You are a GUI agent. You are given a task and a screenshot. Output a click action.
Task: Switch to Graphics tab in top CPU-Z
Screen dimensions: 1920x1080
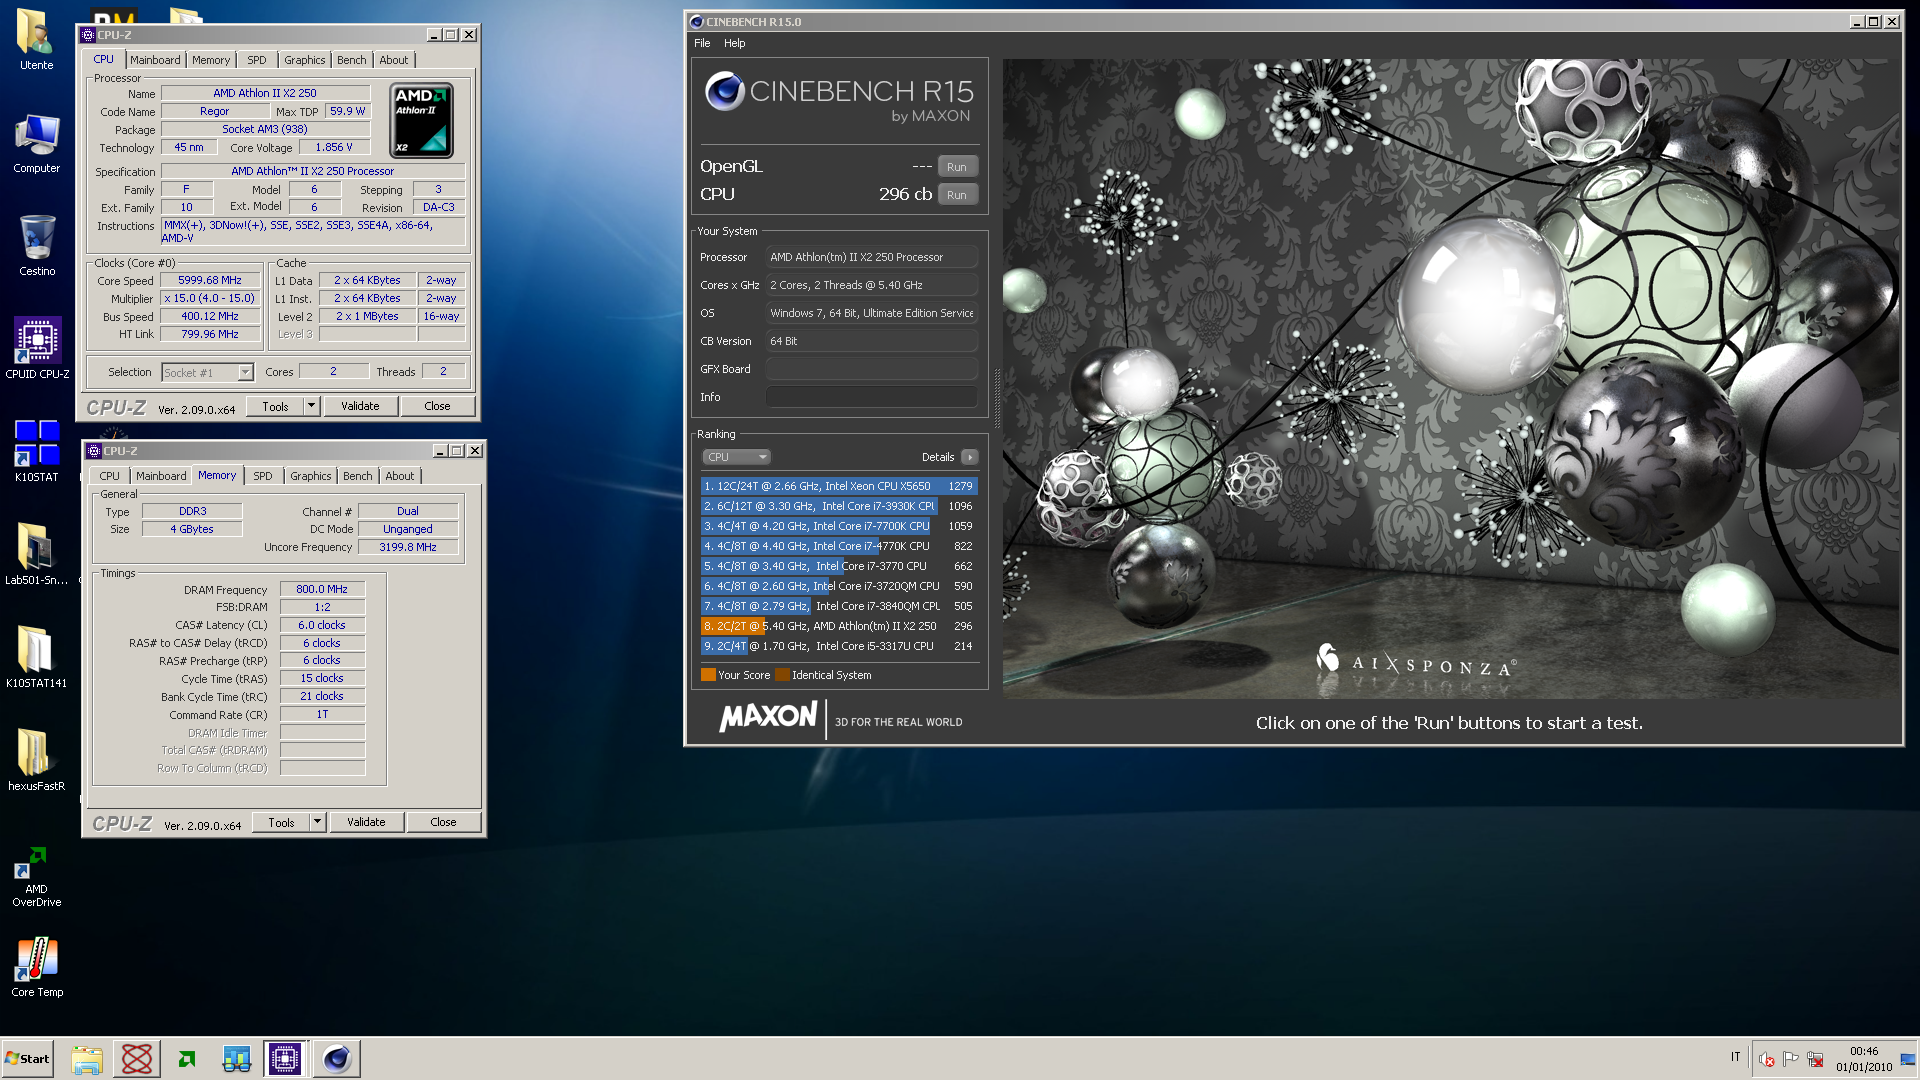tap(305, 60)
